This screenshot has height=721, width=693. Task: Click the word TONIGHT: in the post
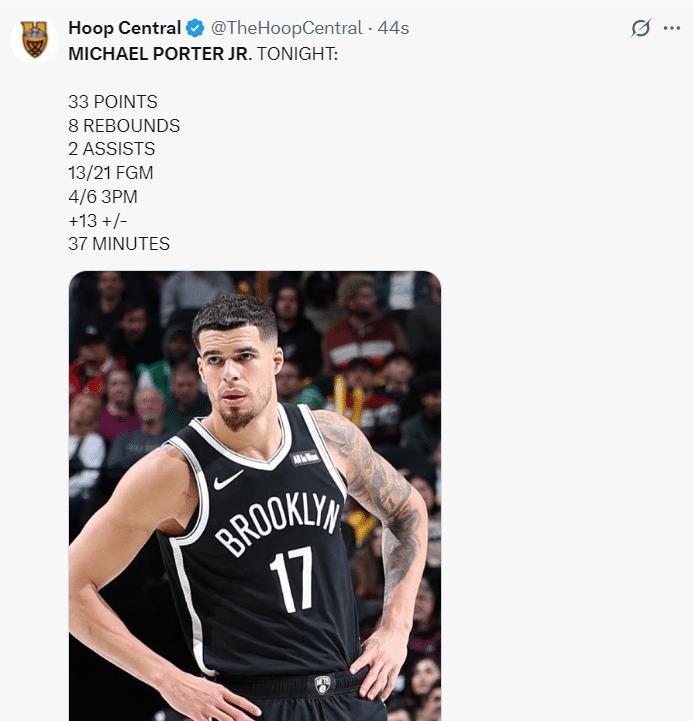click(x=297, y=53)
